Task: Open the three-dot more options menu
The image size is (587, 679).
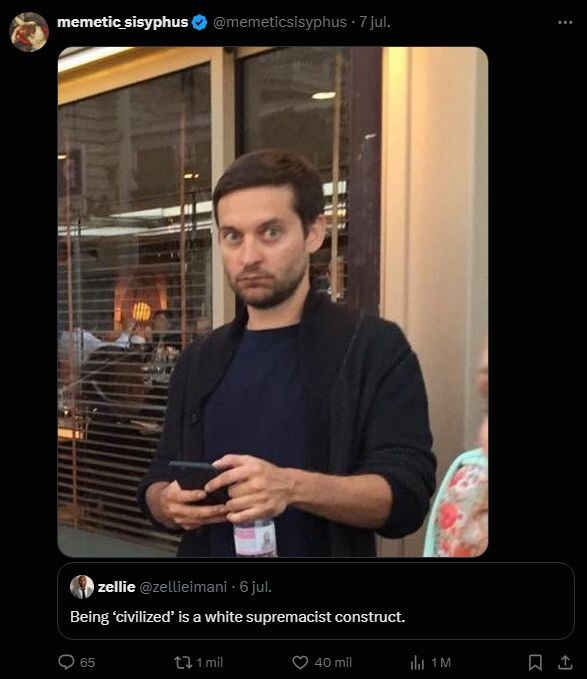Action: pos(565,22)
